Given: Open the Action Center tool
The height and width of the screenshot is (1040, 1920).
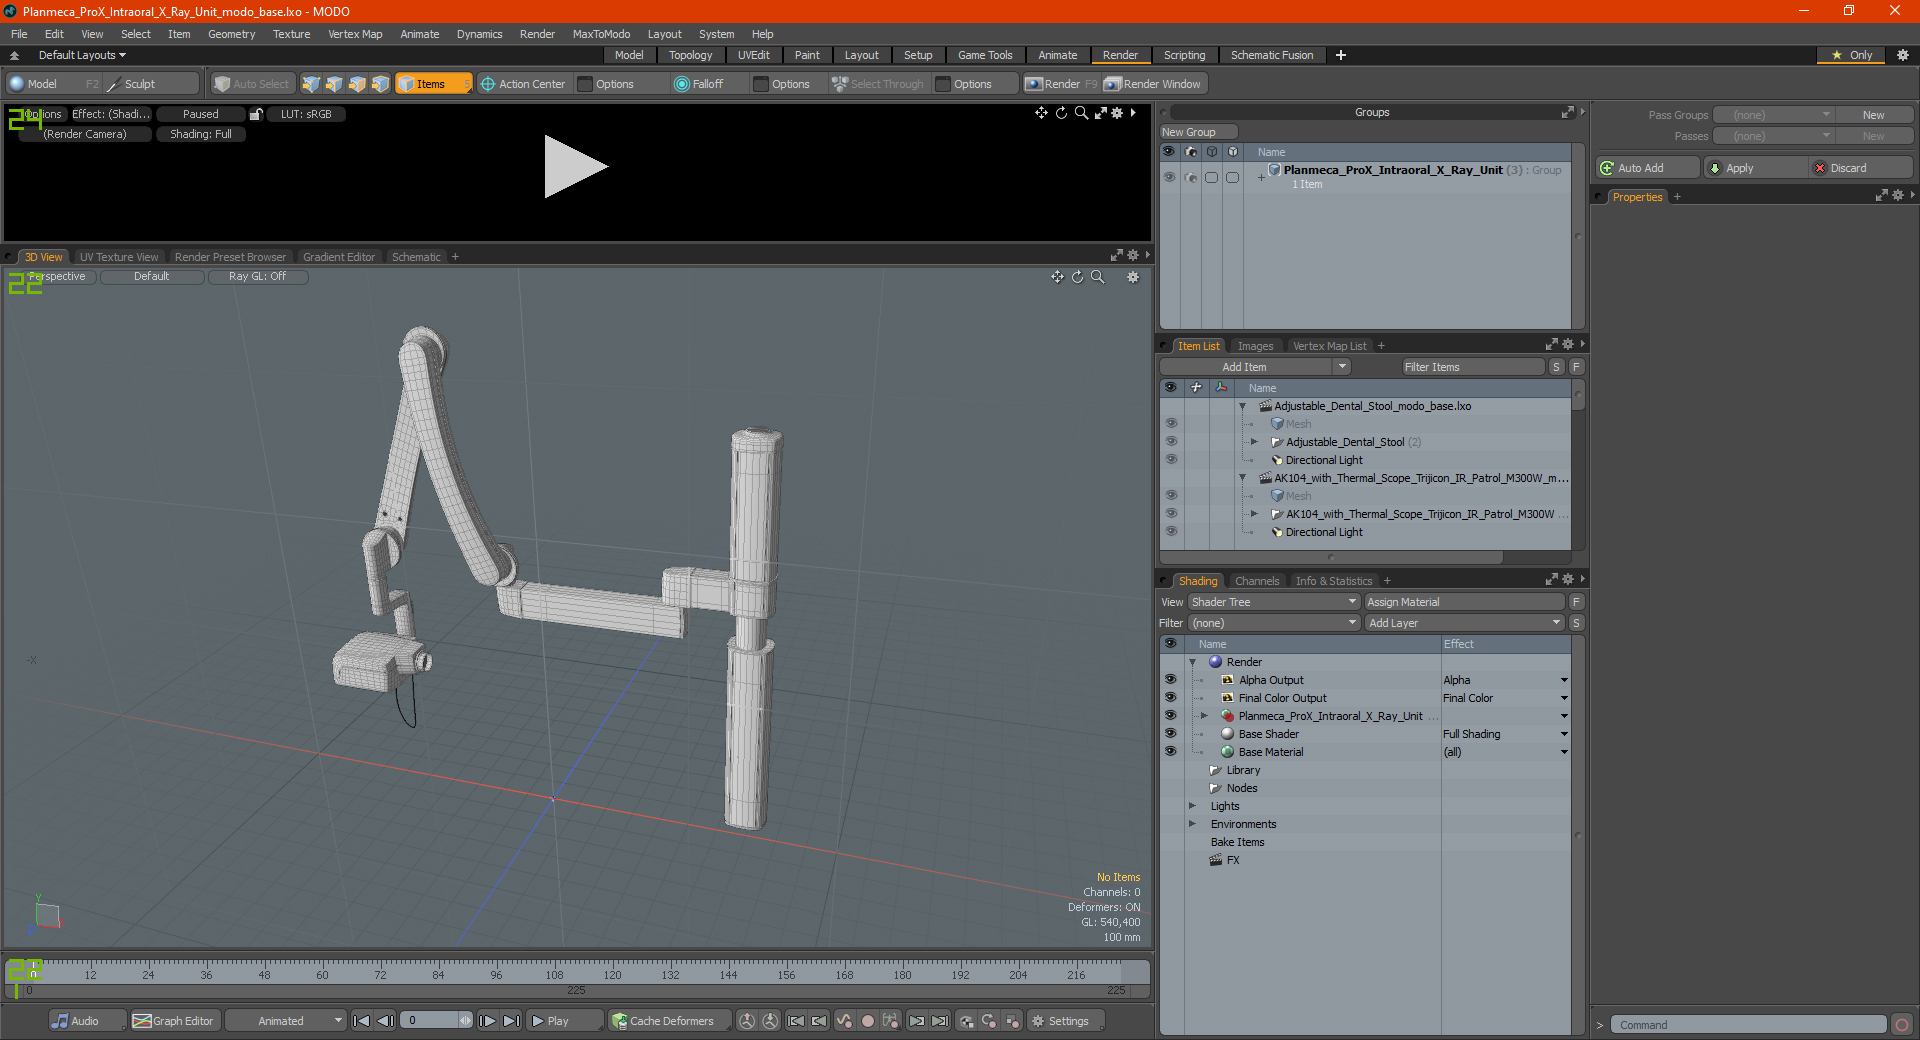Looking at the screenshot, I should pos(523,84).
